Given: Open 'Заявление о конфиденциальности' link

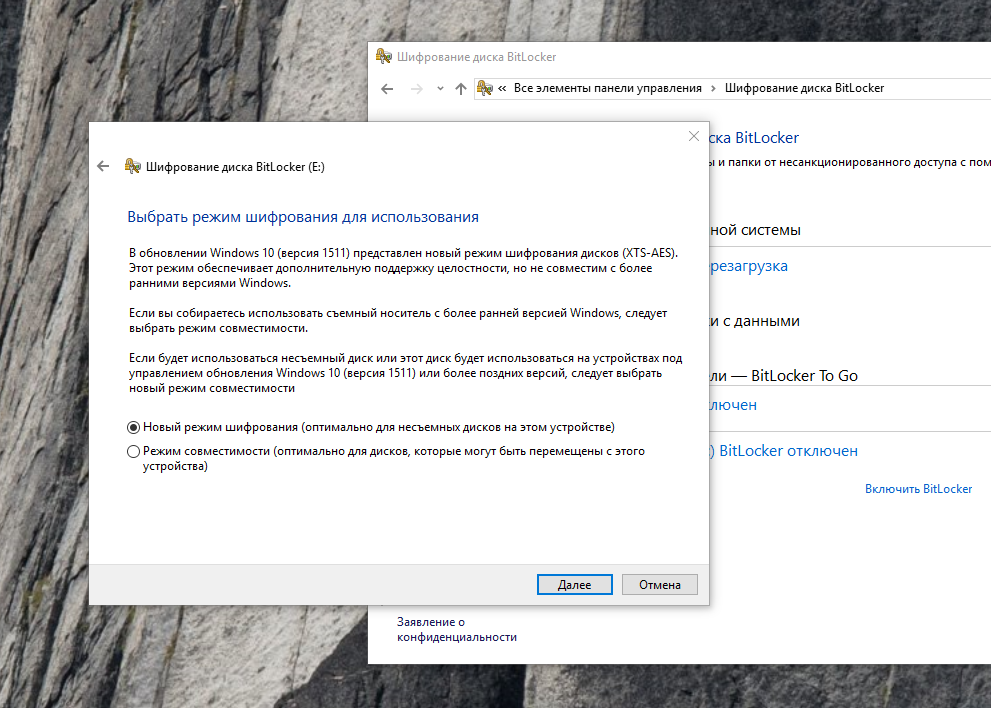Looking at the screenshot, I should tap(457, 630).
